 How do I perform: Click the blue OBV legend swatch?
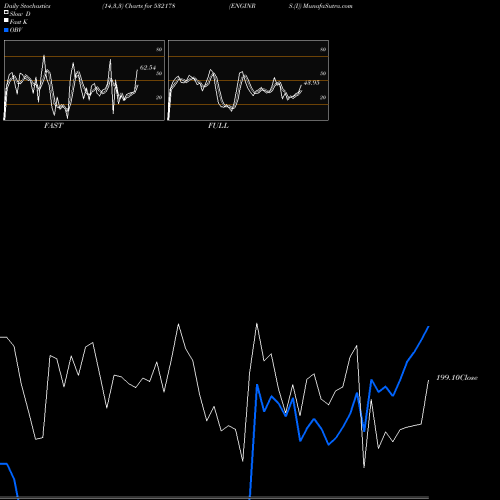[6, 30]
